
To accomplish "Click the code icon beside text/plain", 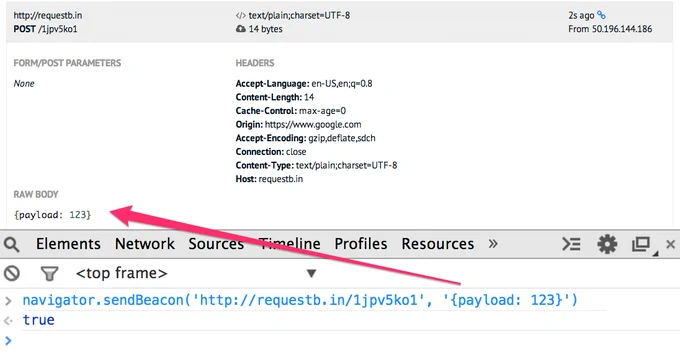I will (x=241, y=16).
